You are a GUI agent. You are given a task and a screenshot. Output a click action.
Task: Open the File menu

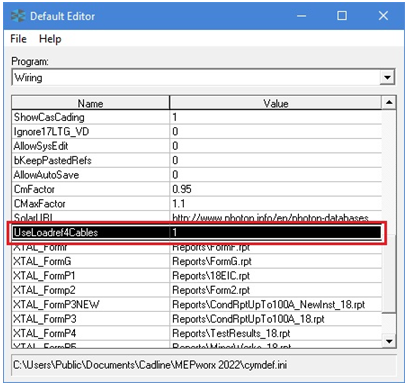point(18,39)
